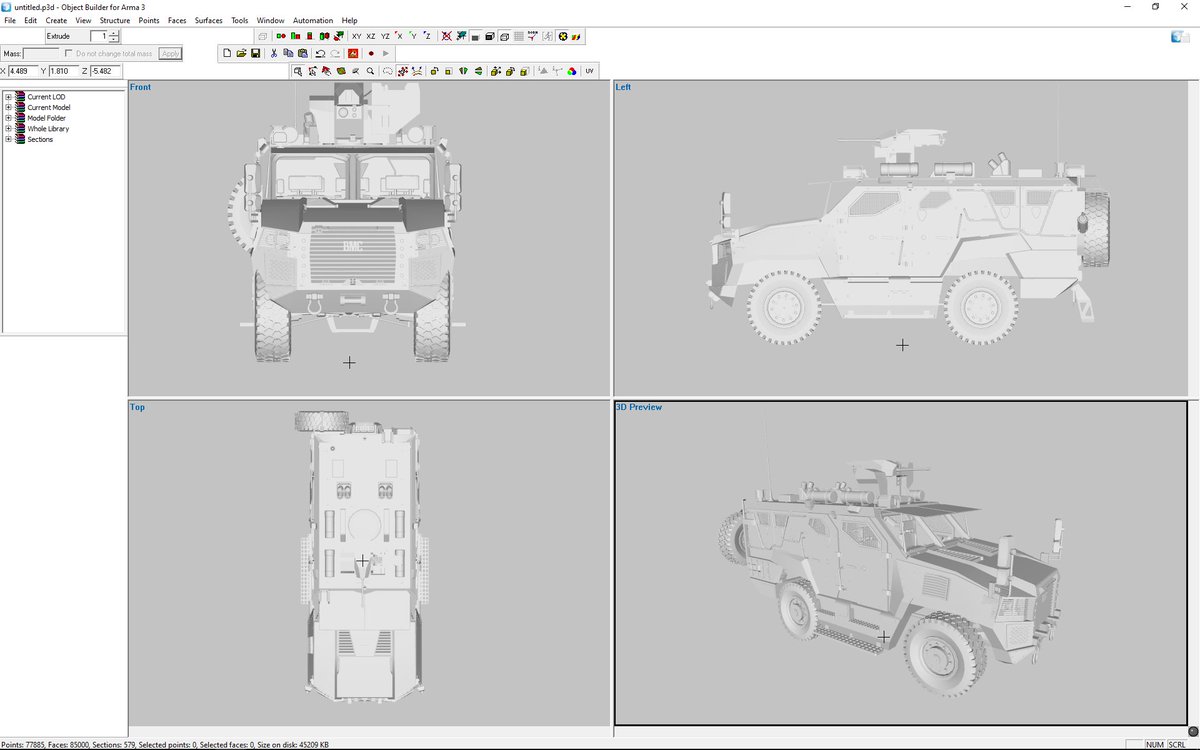Select Current LOD in tree
The height and width of the screenshot is (750, 1200).
[x=46, y=97]
